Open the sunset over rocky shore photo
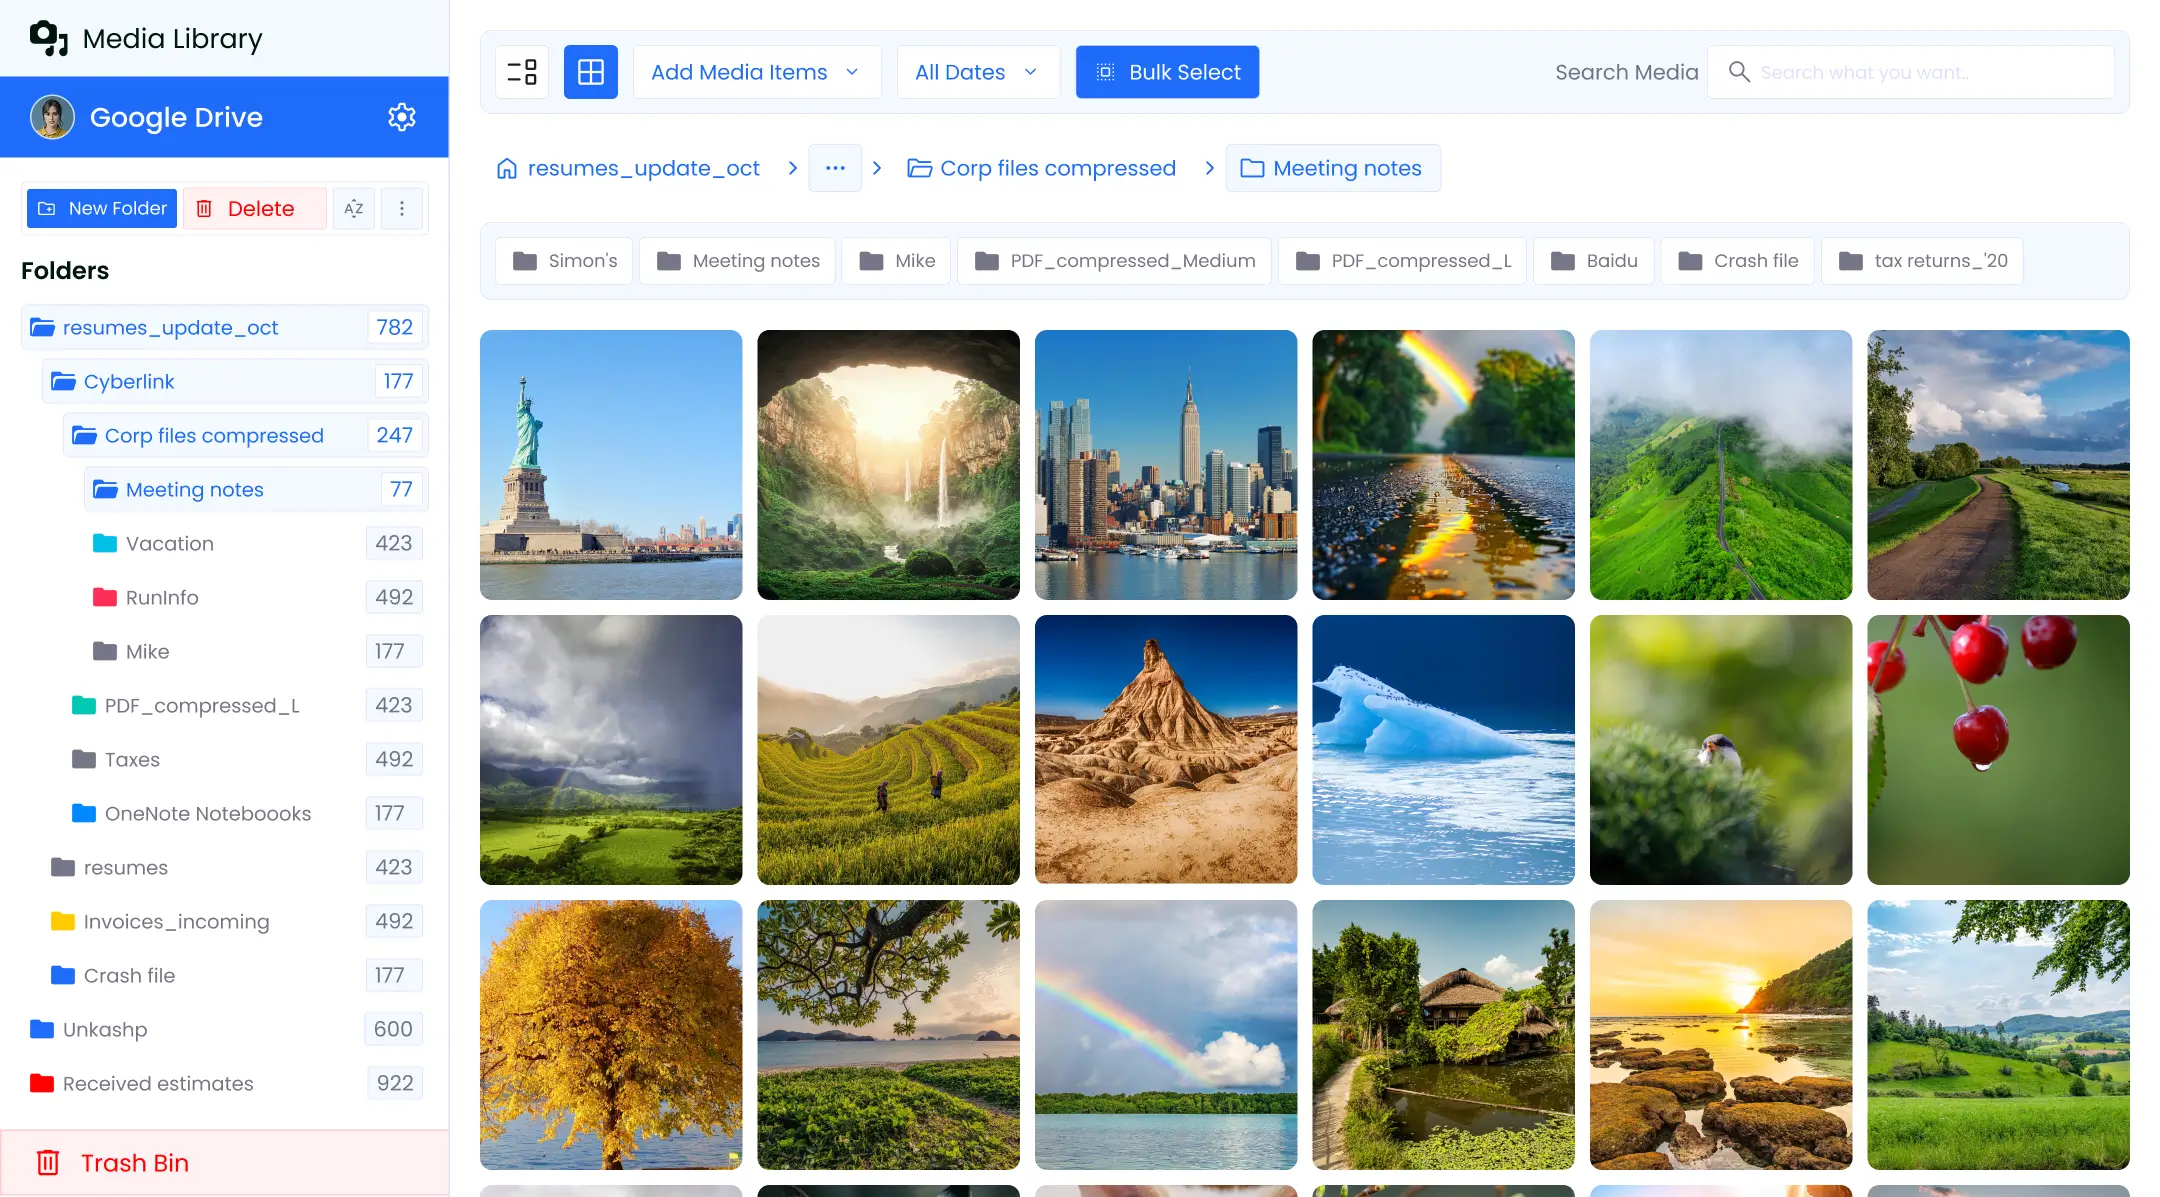Image resolution: width=2160 pixels, height=1197 pixels. pos(1721,1035)
